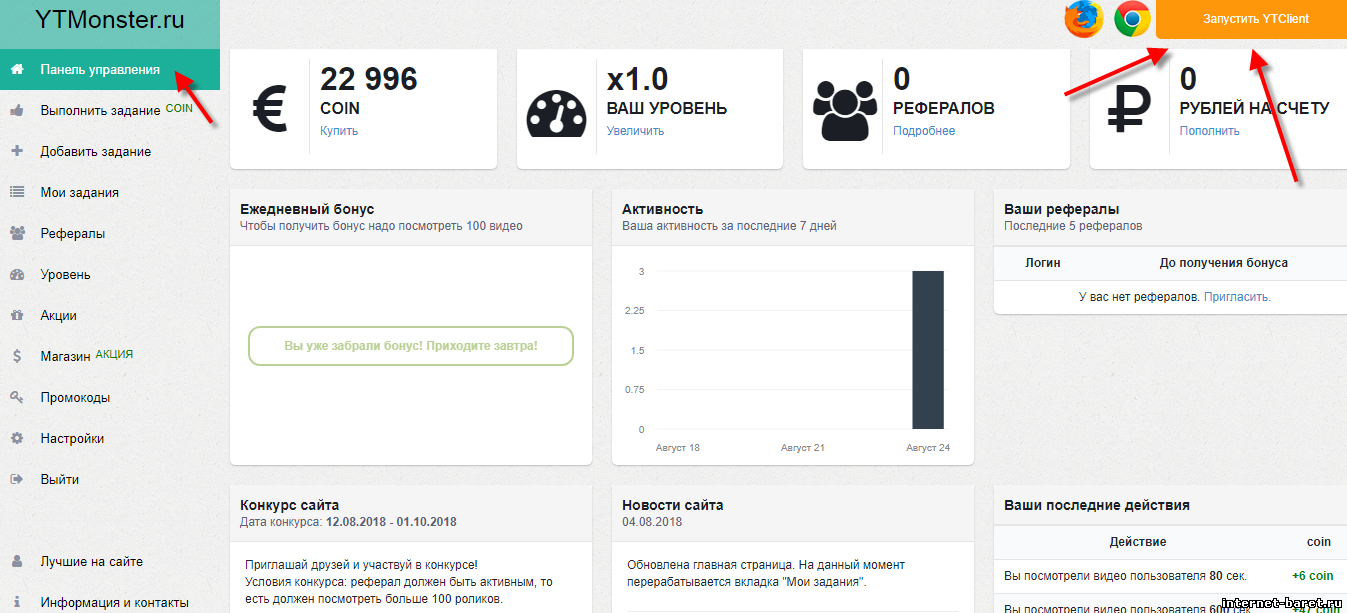Image resolution: width=1347 pixels, height=613 pixels.
Task: Open Промокоды menu item
Action: (75, 397)
